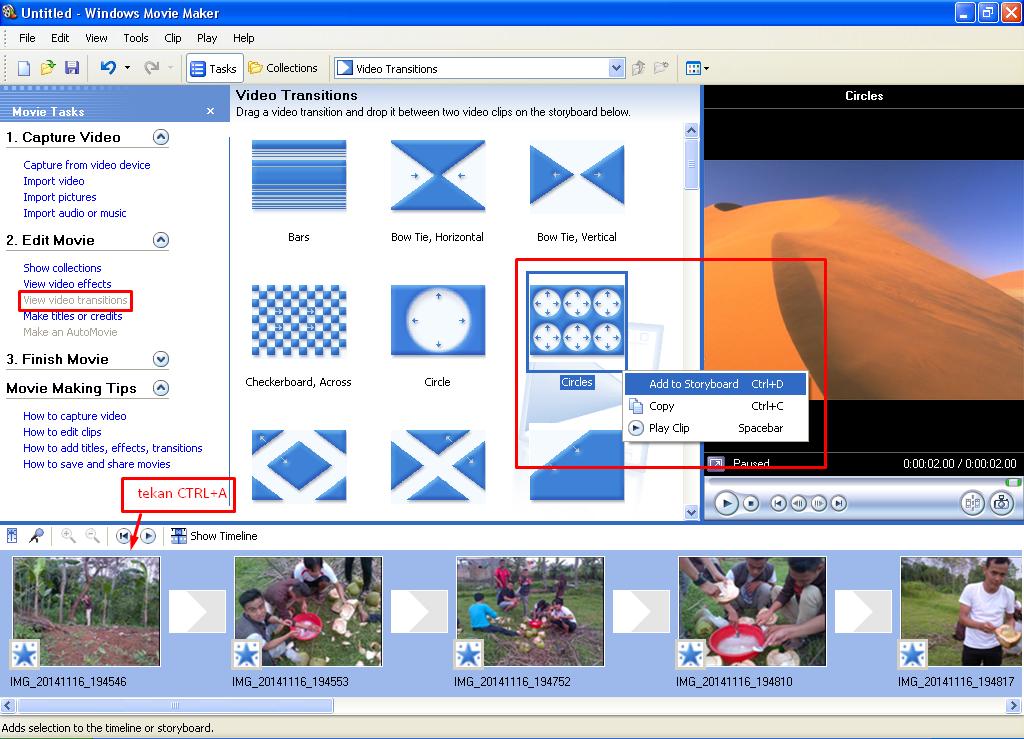
Task: Click the Split Clip icon
Action: tap(972, 503)
